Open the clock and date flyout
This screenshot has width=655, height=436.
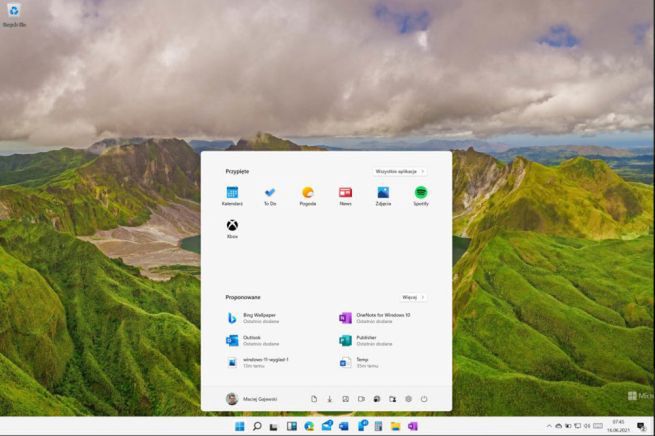(618, 426)
